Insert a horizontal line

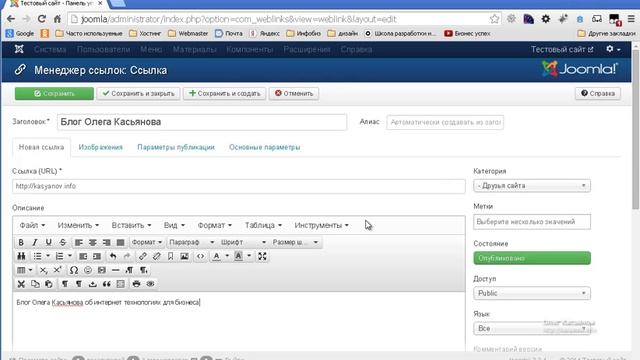coord(116,270)
